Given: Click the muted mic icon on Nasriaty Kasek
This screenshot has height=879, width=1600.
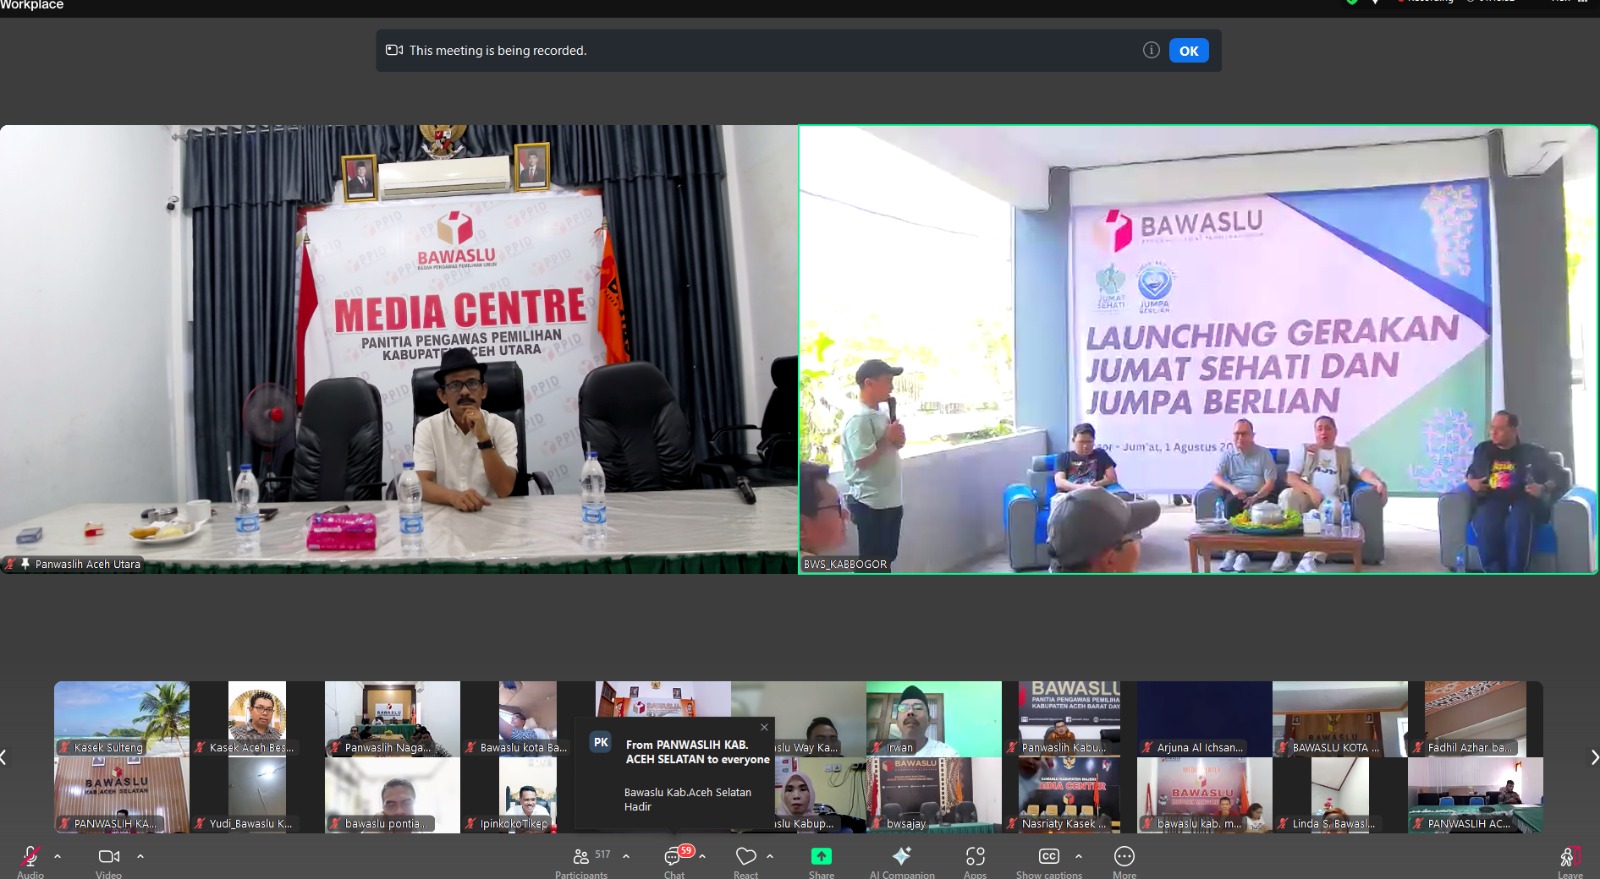Looking at the screenshot, I should pyautogui.click(x=1012, y=823).
